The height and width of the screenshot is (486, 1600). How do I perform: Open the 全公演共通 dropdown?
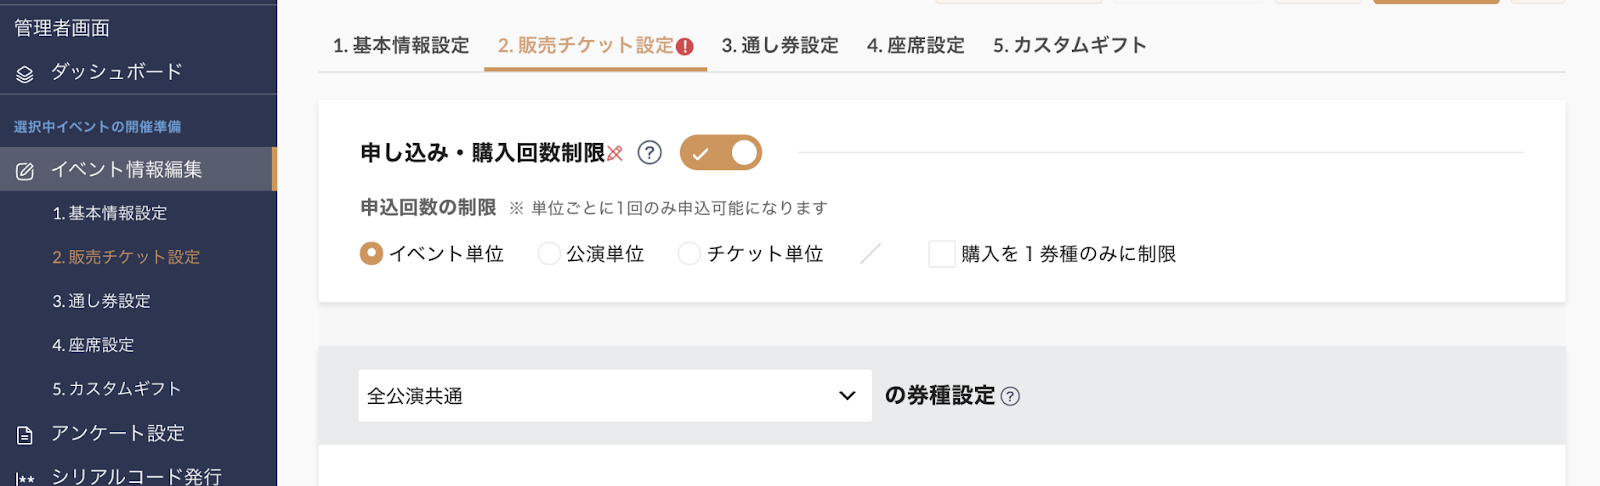[615, 396]
